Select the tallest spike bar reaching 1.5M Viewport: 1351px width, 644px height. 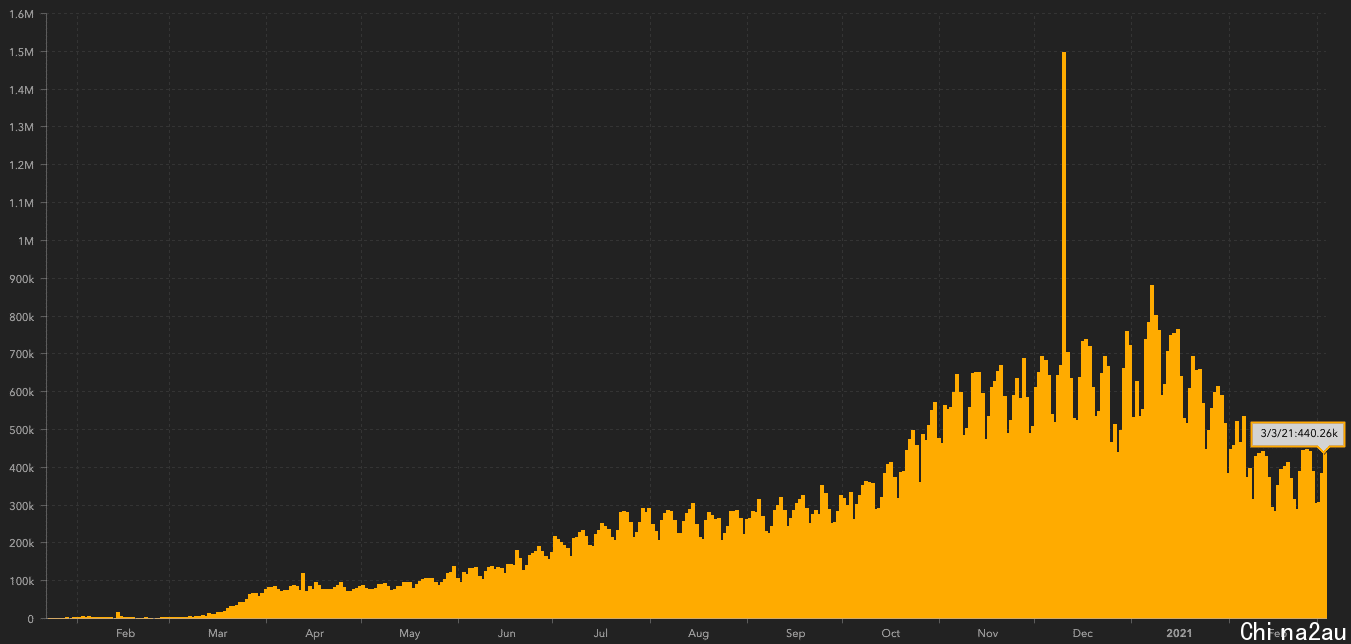click(1063, 335)
